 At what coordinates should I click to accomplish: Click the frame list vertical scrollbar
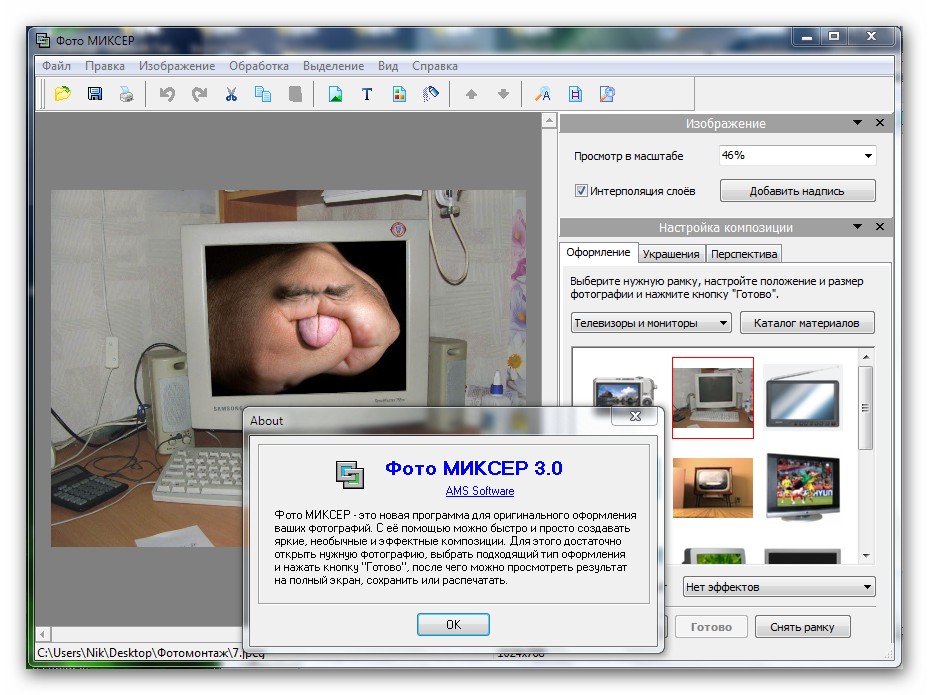click(866, 410)
